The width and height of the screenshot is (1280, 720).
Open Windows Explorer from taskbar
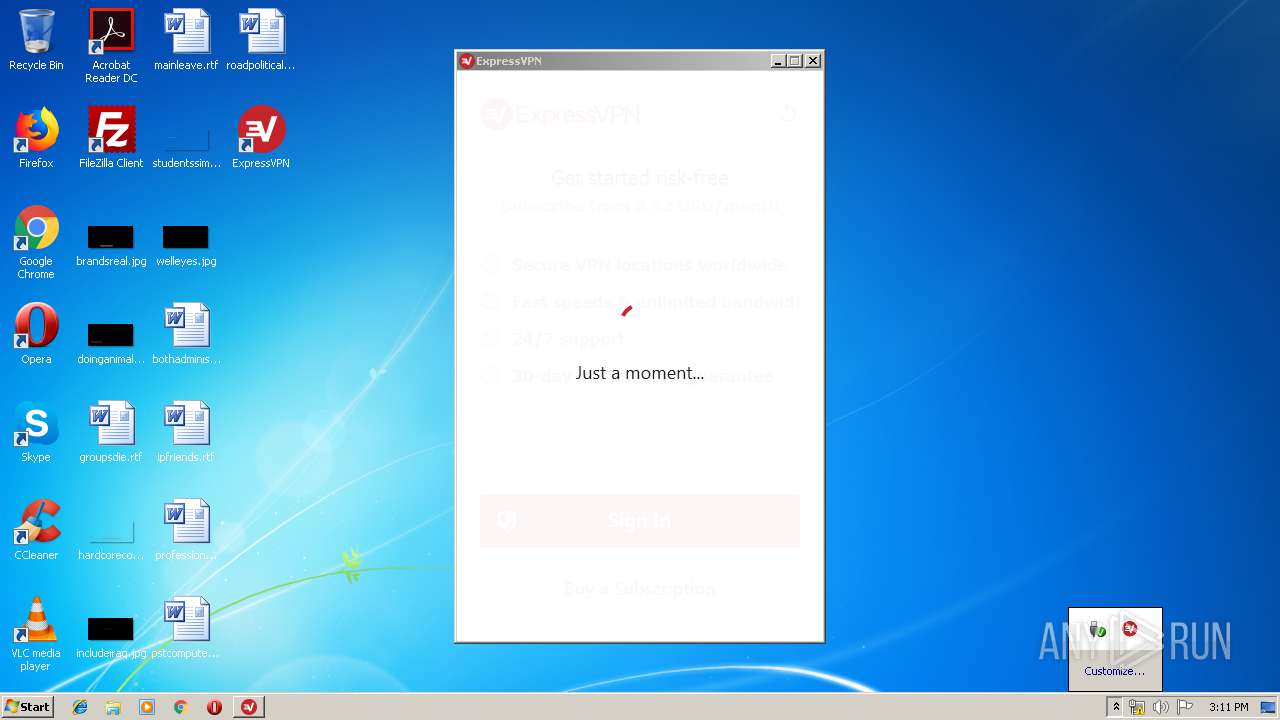[113, 707]
